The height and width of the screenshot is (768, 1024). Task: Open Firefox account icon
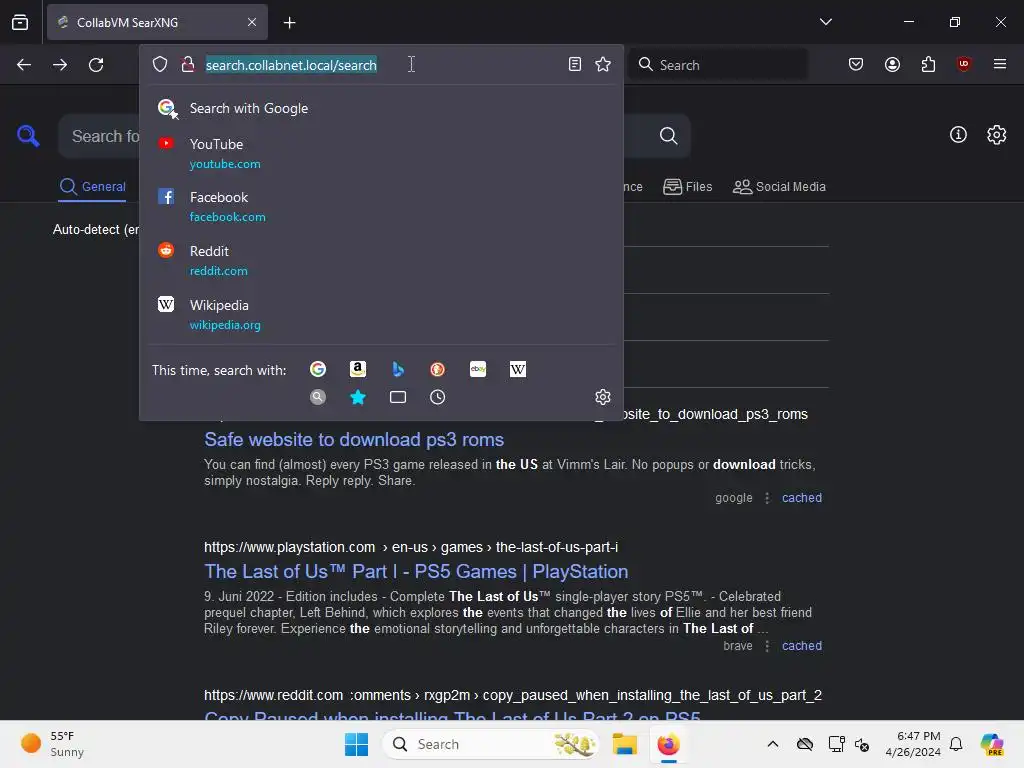point(892,64)
